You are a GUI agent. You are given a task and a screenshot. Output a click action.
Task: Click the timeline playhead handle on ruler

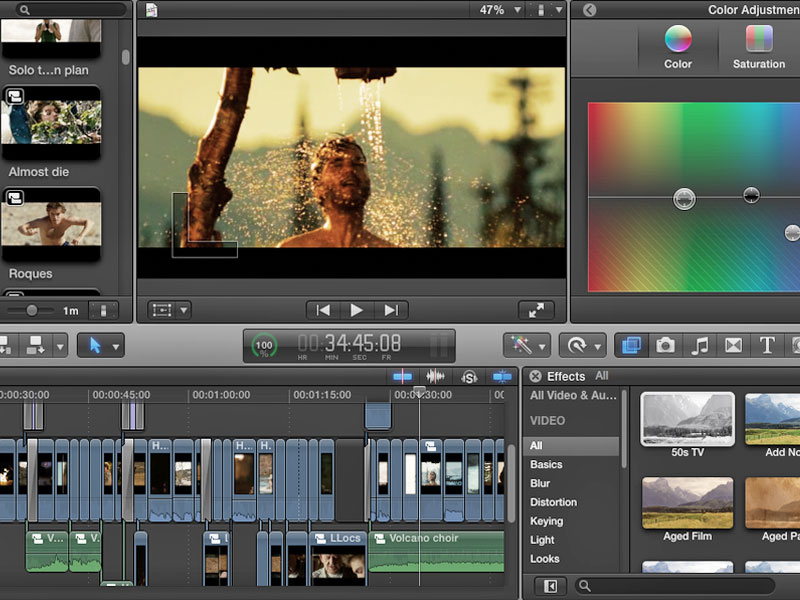click(419, 392)
